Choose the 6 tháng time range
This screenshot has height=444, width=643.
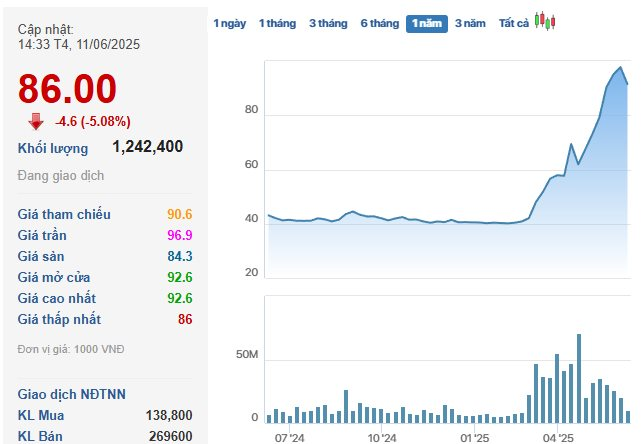click(379, 23)
